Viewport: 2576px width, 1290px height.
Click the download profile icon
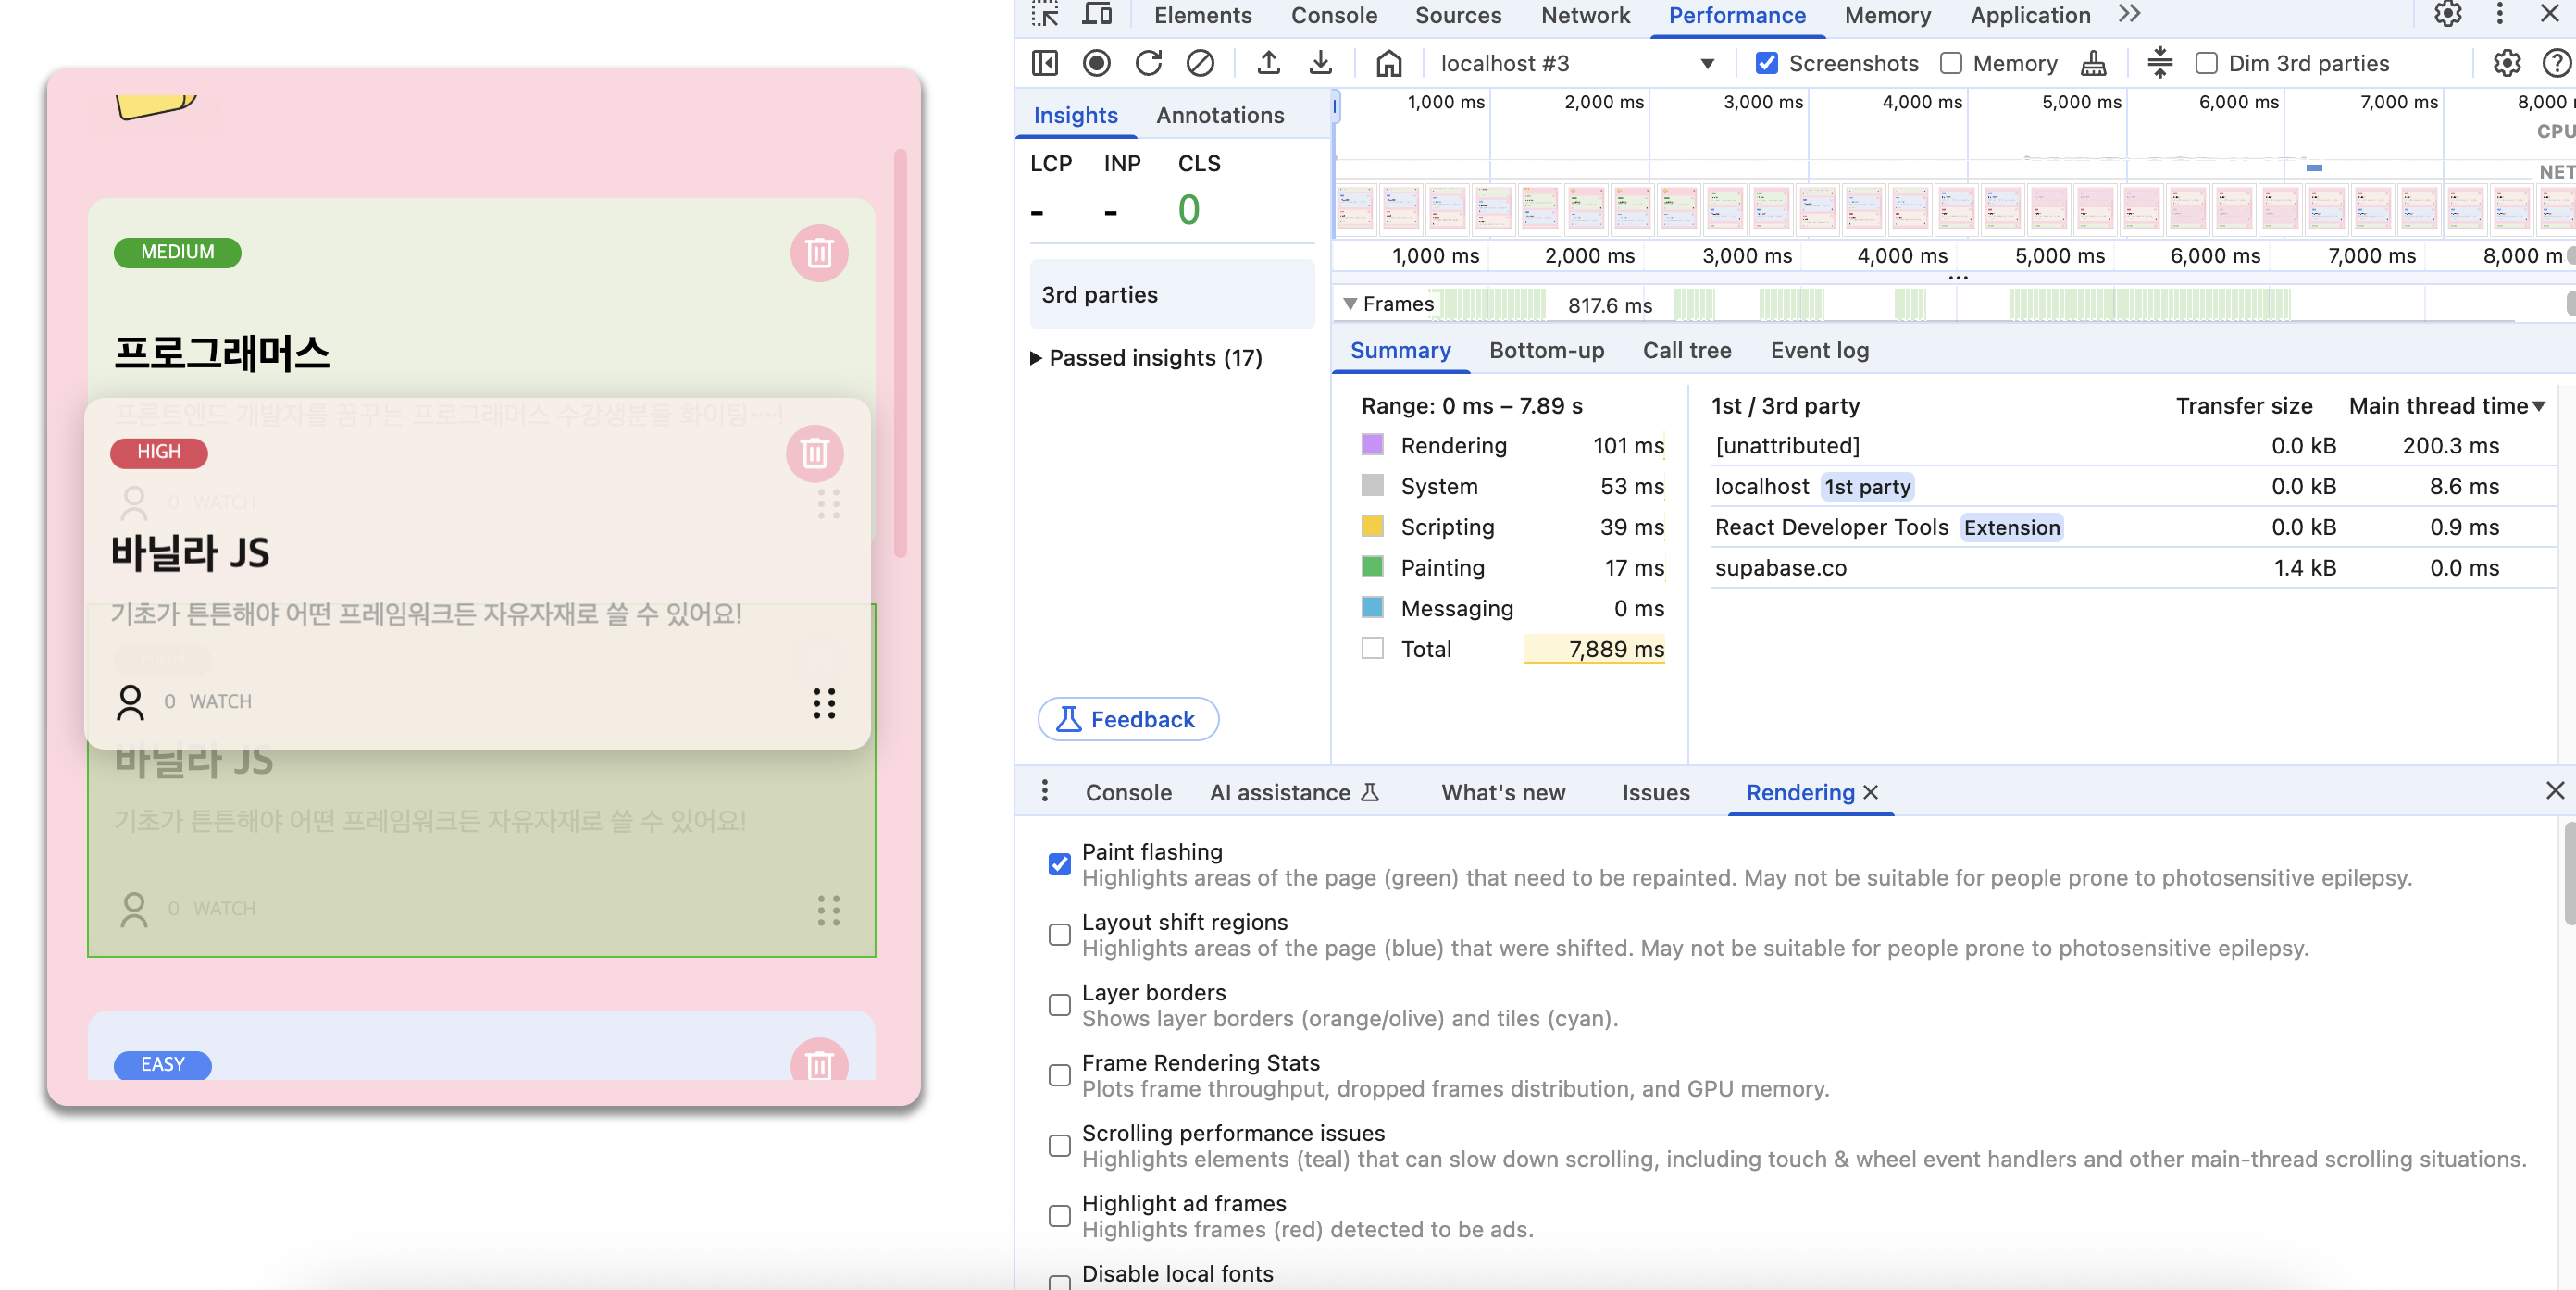click(x=1320, y=63)
